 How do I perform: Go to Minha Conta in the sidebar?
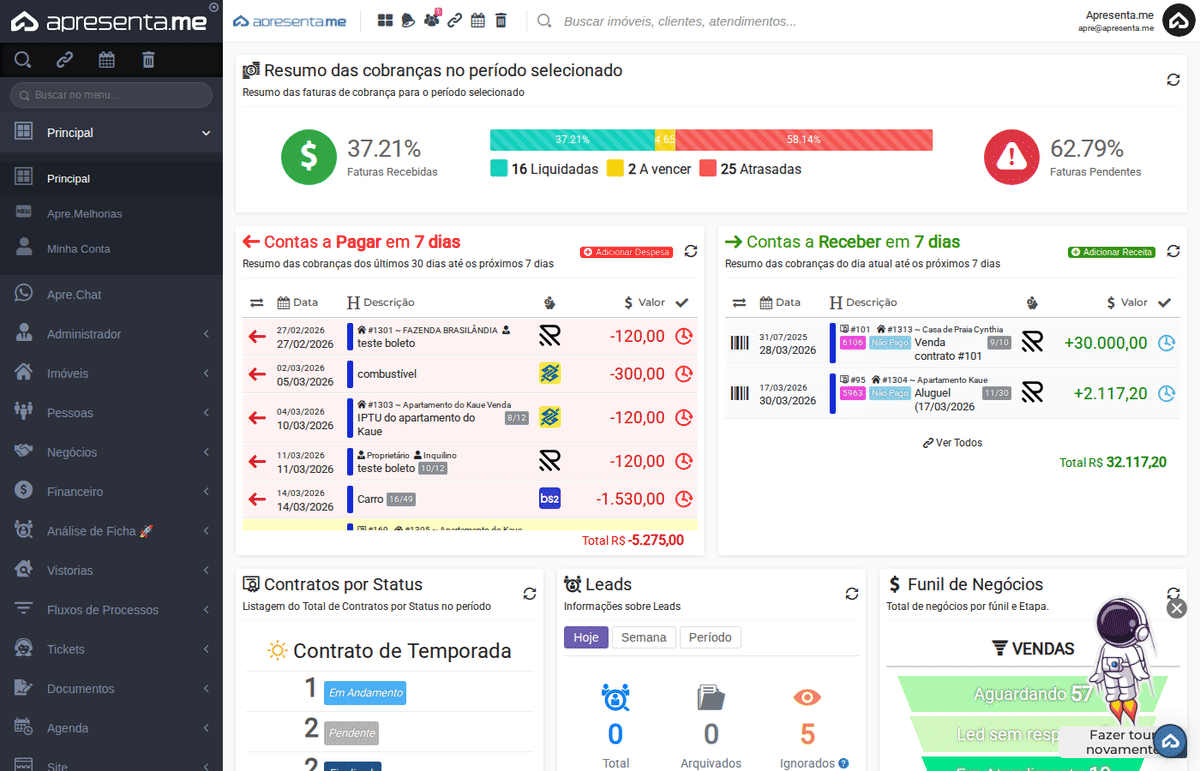(x=78, y=249)
